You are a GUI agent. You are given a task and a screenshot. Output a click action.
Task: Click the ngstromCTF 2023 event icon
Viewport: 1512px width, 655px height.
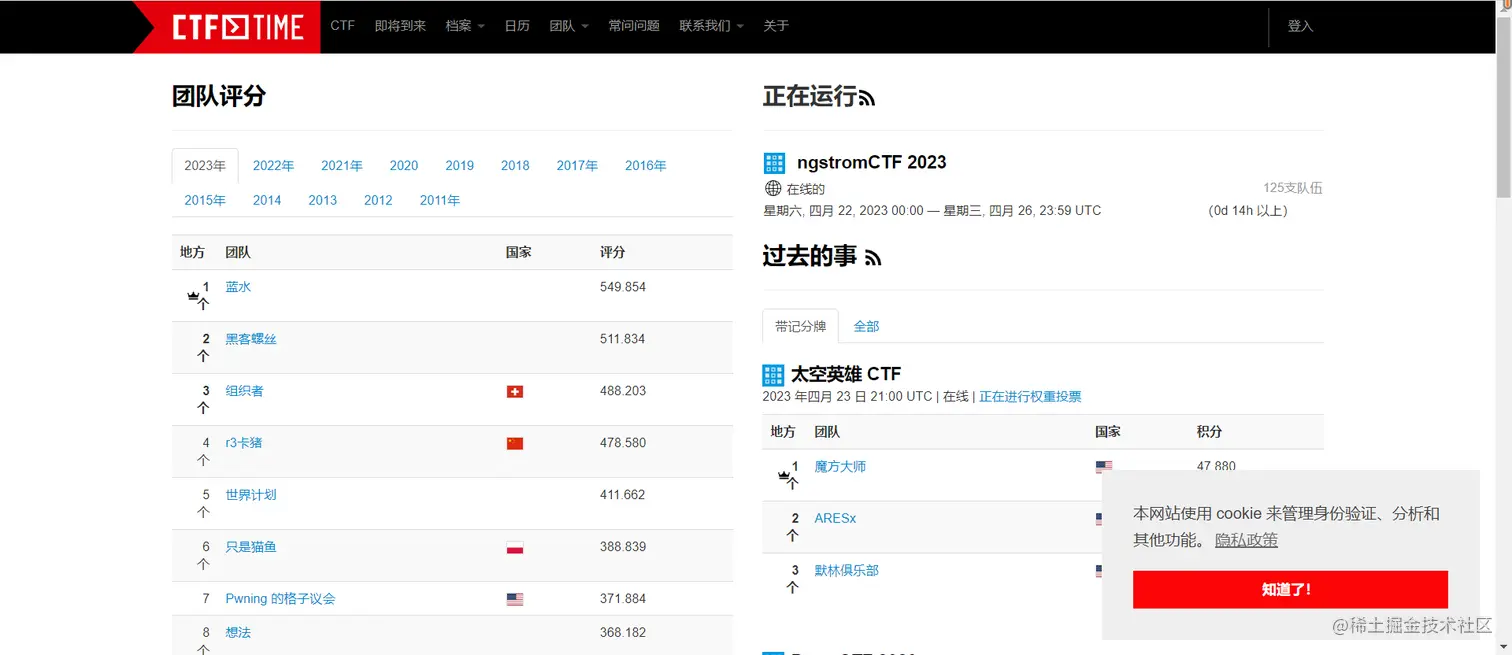774,163
